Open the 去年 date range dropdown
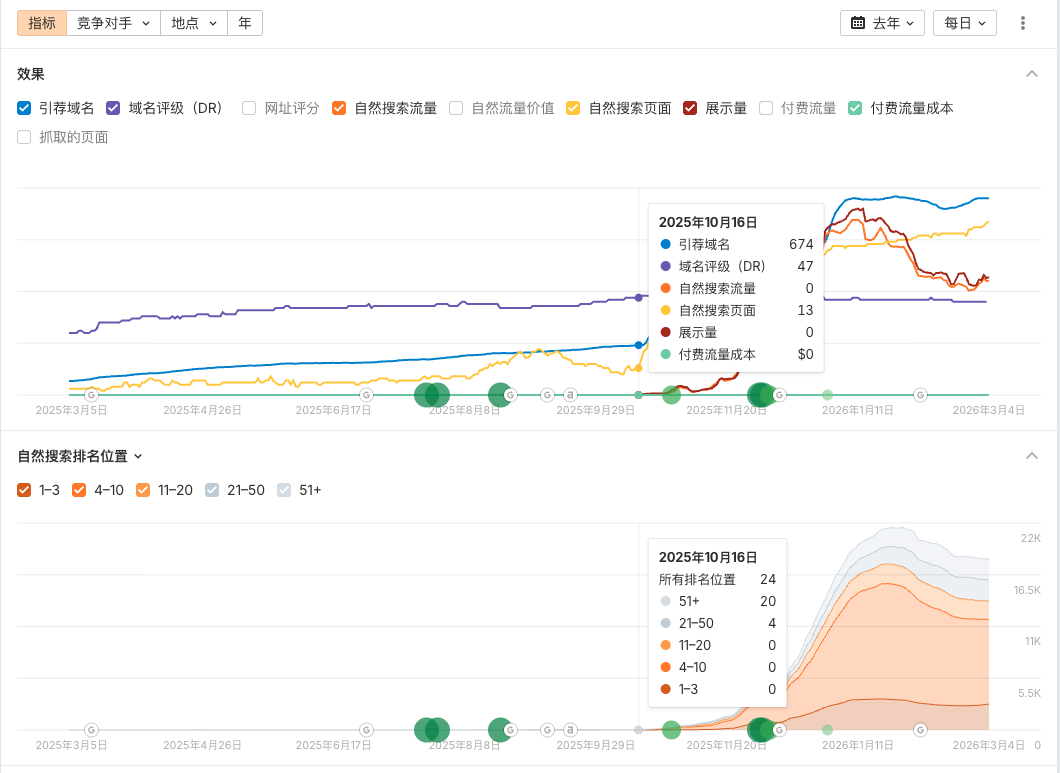 (x=882, y=23)
